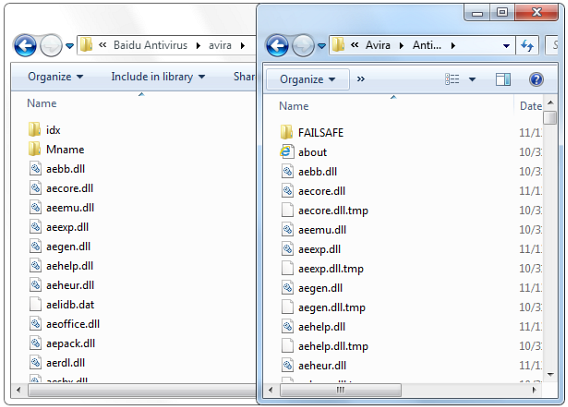Open recent pages dropdown in Avira window

(321, 46)
